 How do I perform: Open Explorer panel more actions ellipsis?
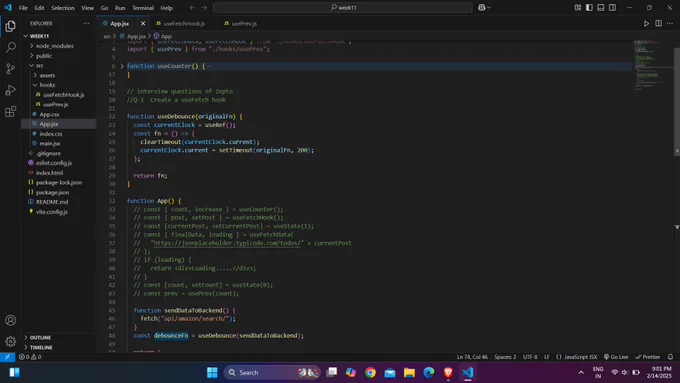pos(86,23)
